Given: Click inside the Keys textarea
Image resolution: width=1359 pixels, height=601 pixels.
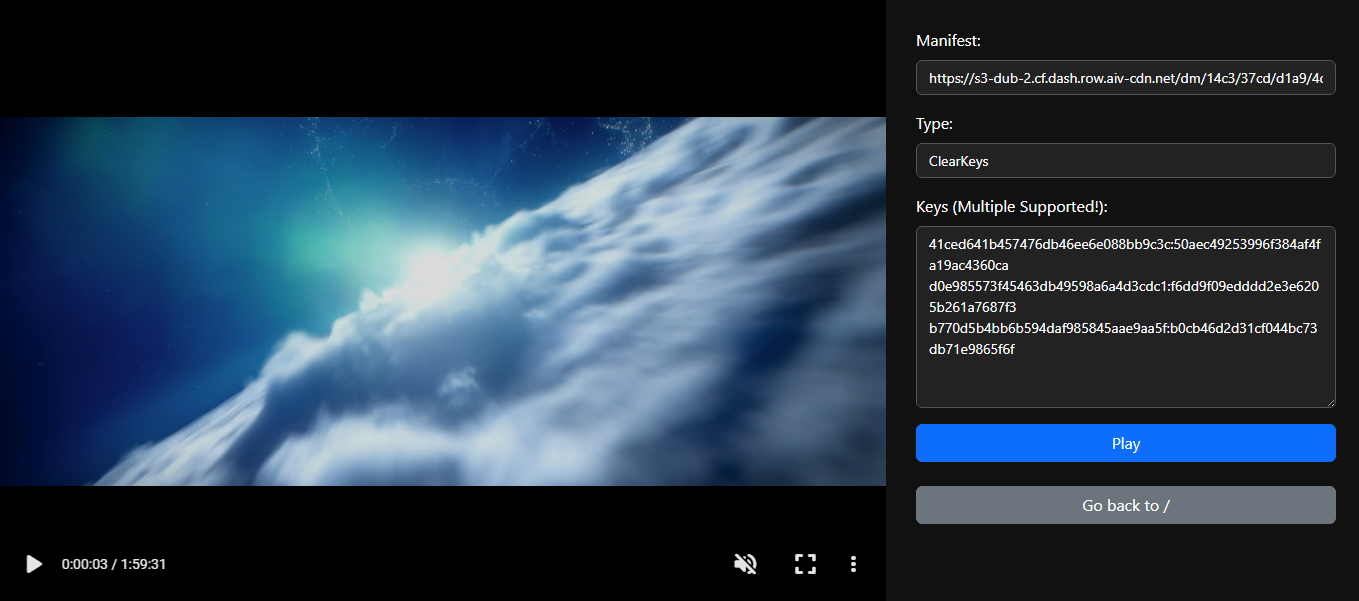Looking at the screenshot, I should (1126, 317).
